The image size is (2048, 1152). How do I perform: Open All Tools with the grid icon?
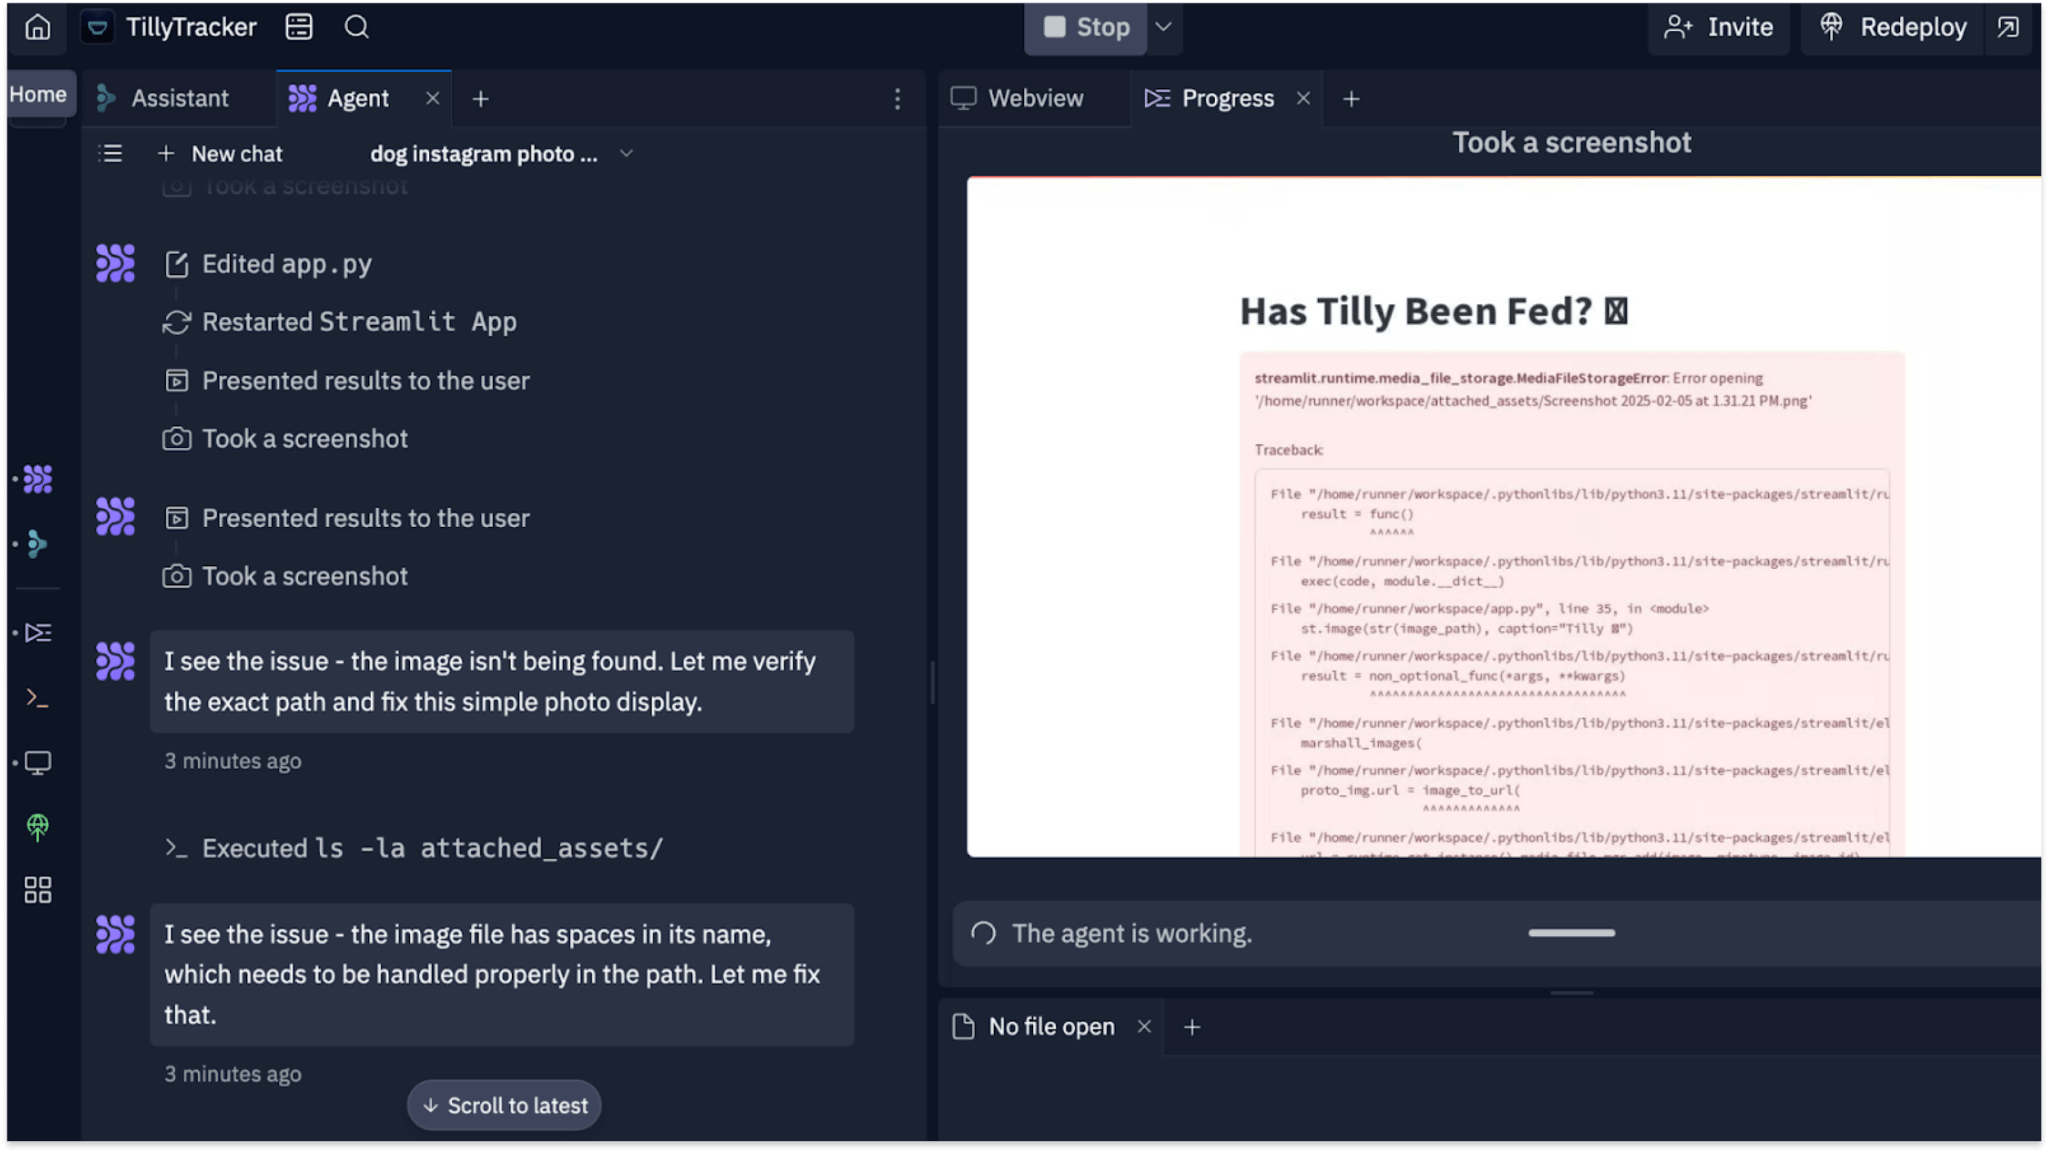tap(37, 889)
